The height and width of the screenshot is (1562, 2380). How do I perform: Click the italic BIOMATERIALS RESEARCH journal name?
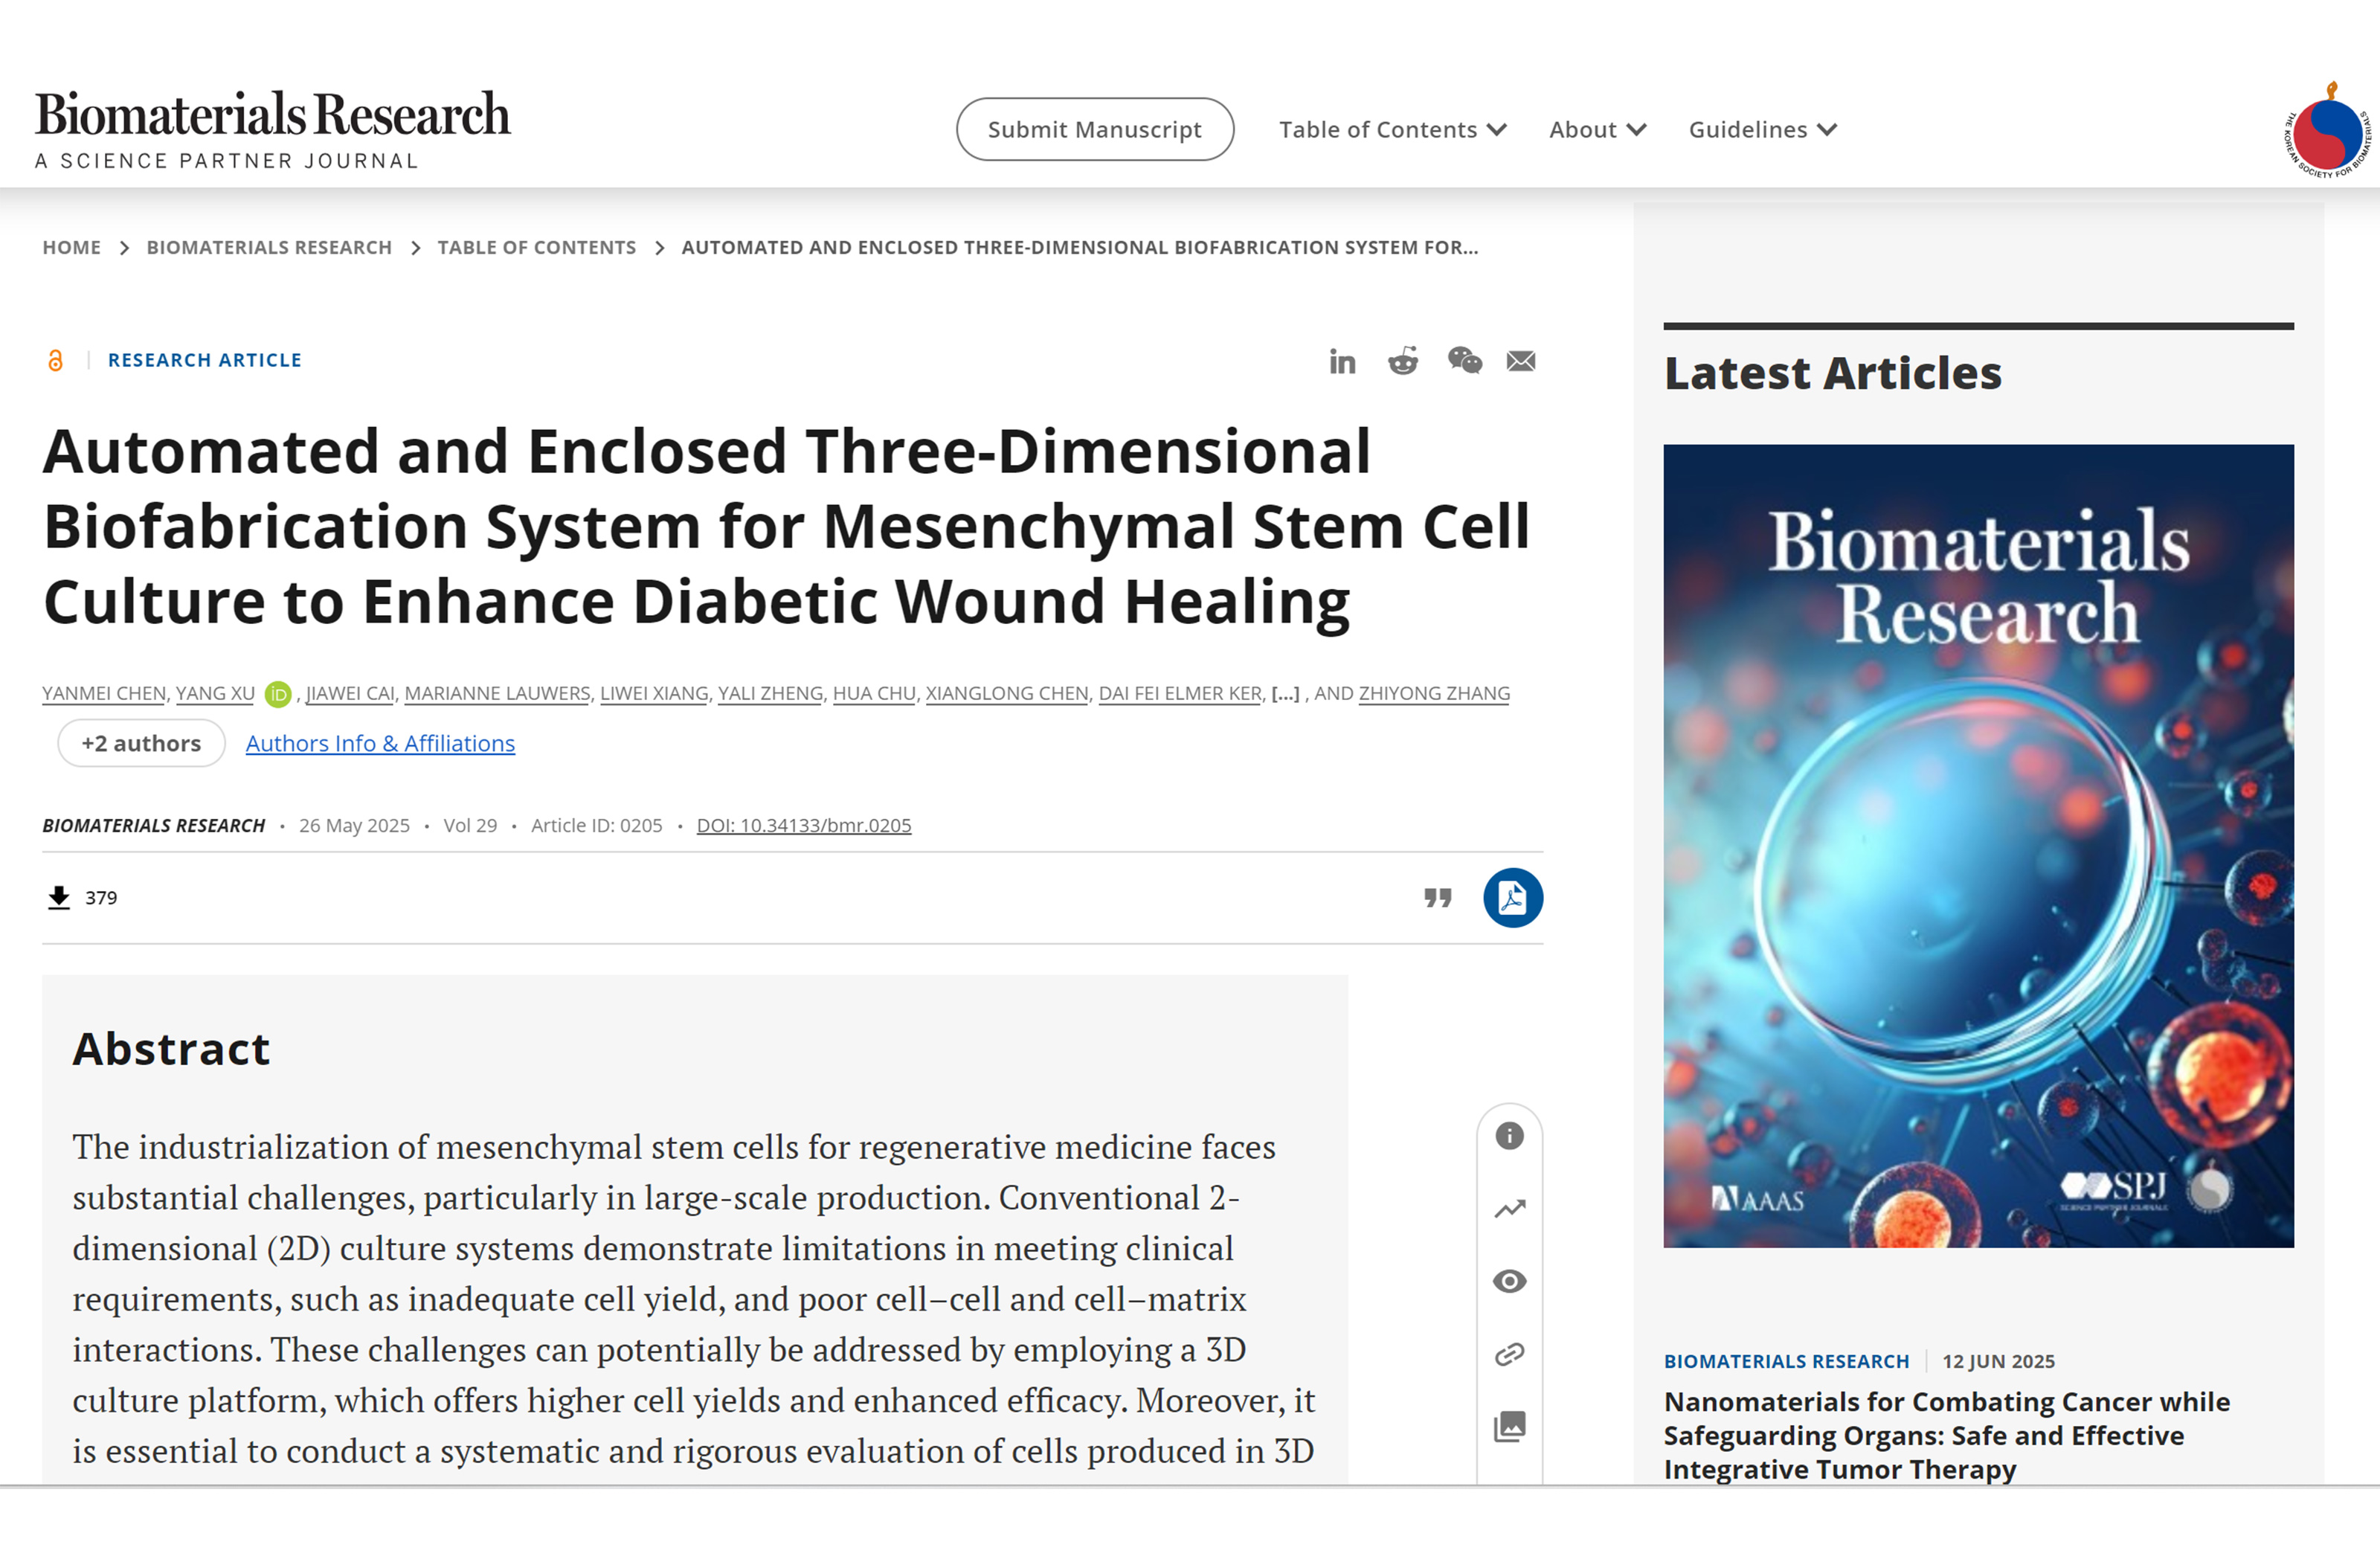tap(154, 825)
